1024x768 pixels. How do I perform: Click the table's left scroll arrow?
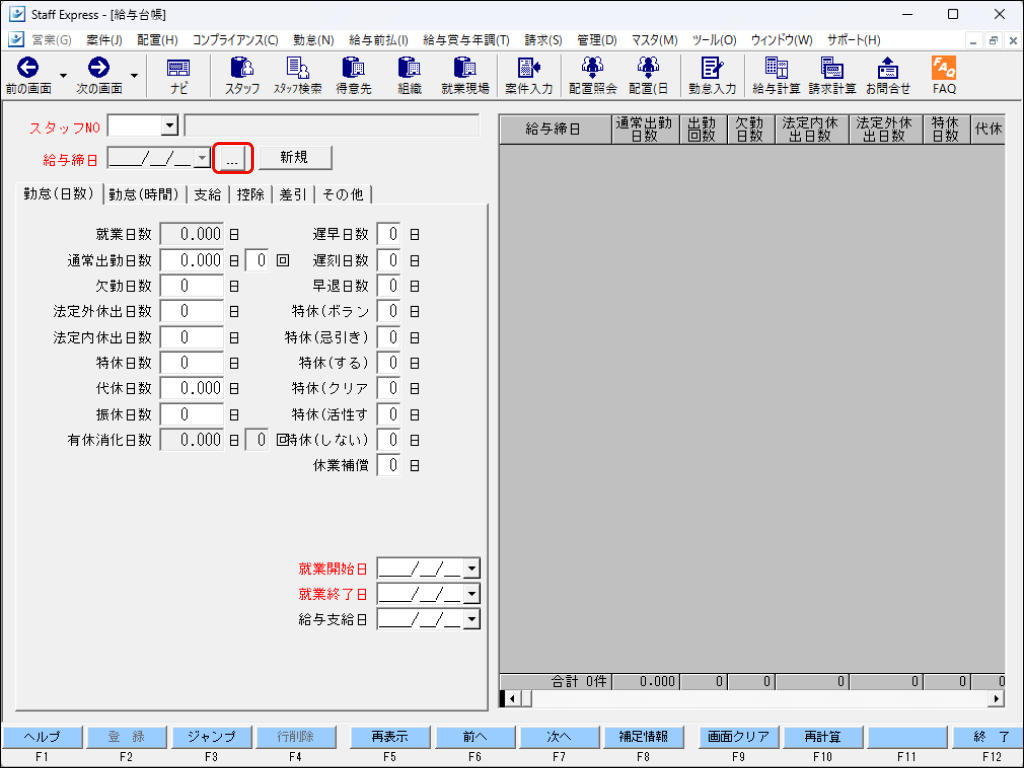pos(513,699)
